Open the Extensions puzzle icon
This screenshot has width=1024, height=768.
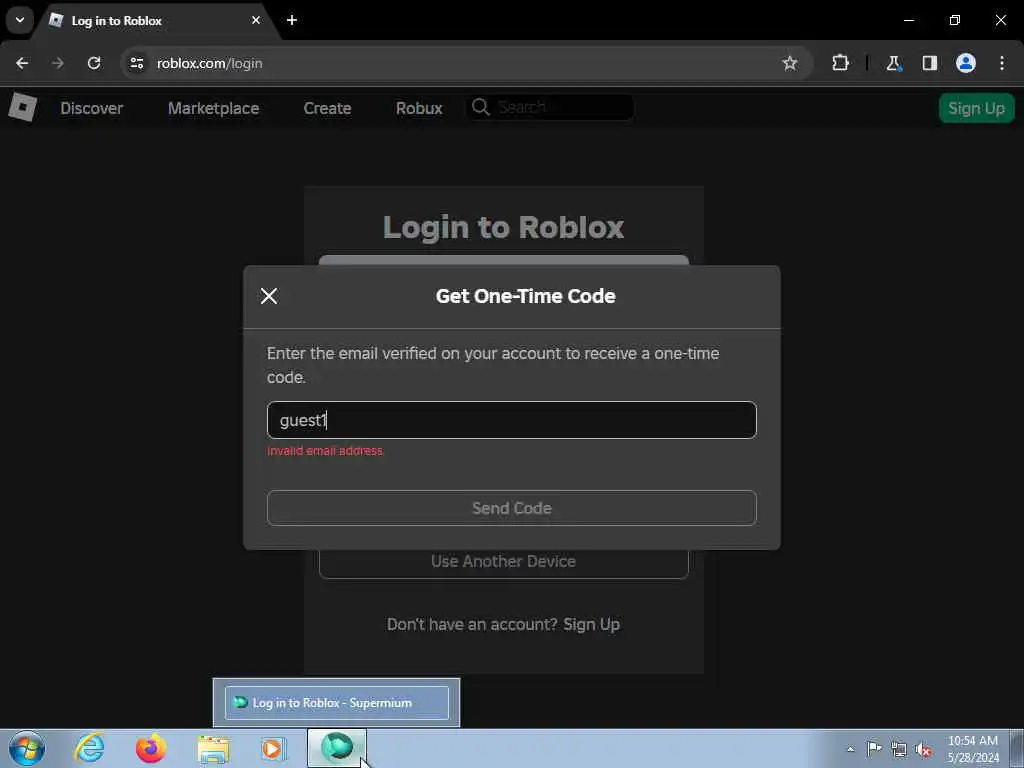tap(840, 63)
